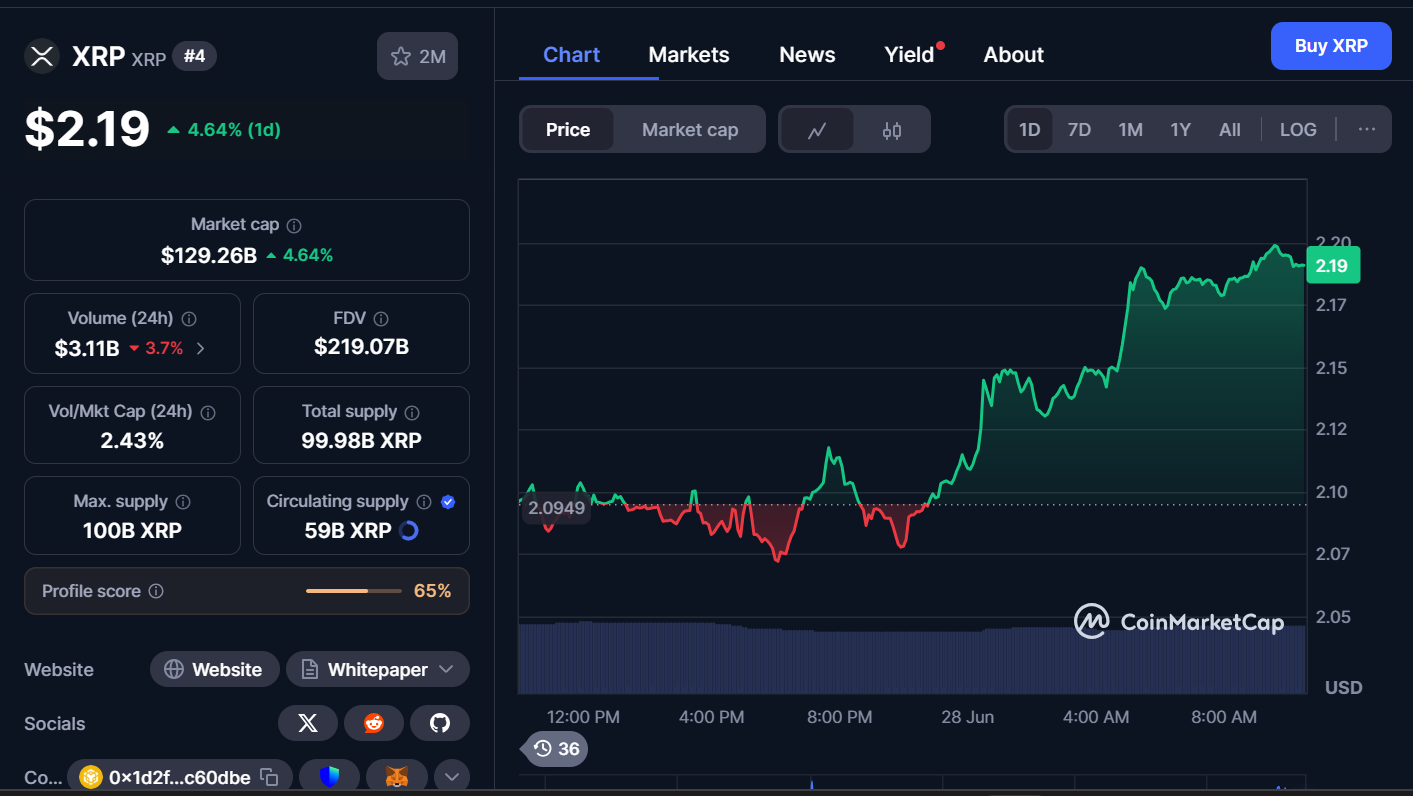The width and height of the screenshot is (1413, 796).
Task: Click the circulating supply progress ring
Action: 408,531
